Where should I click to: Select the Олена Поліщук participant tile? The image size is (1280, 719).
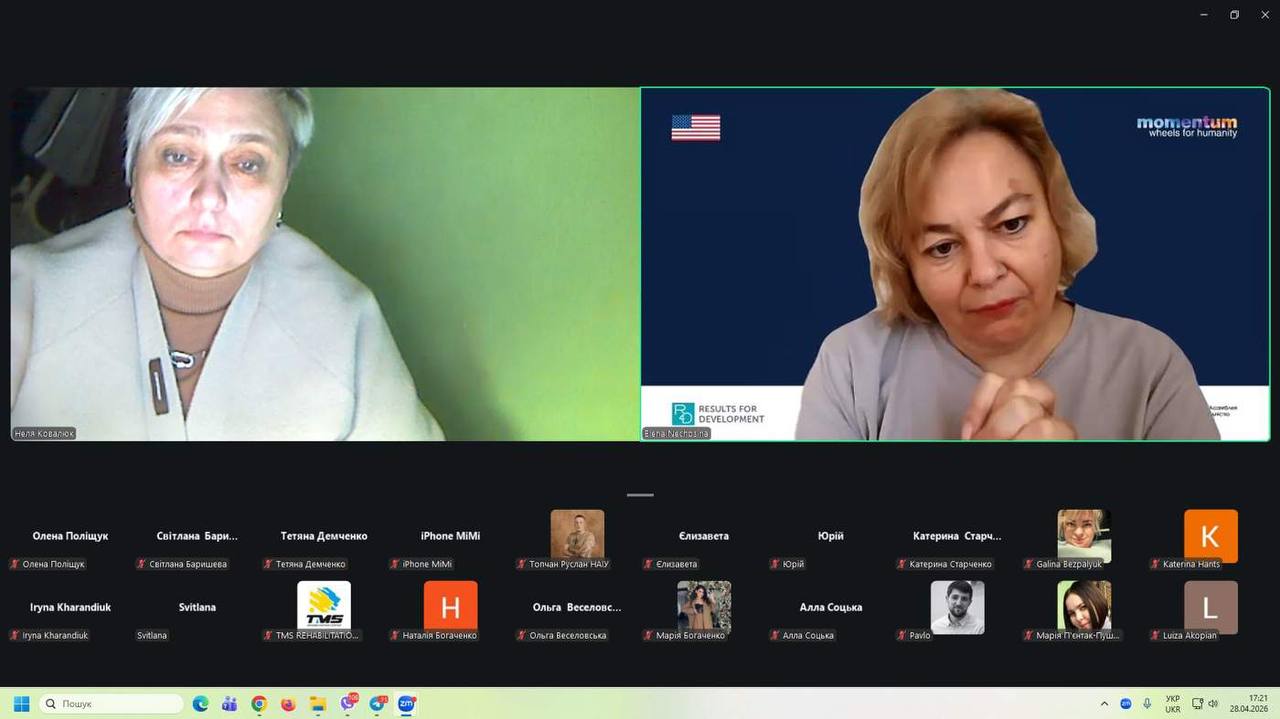click(70, 540)
